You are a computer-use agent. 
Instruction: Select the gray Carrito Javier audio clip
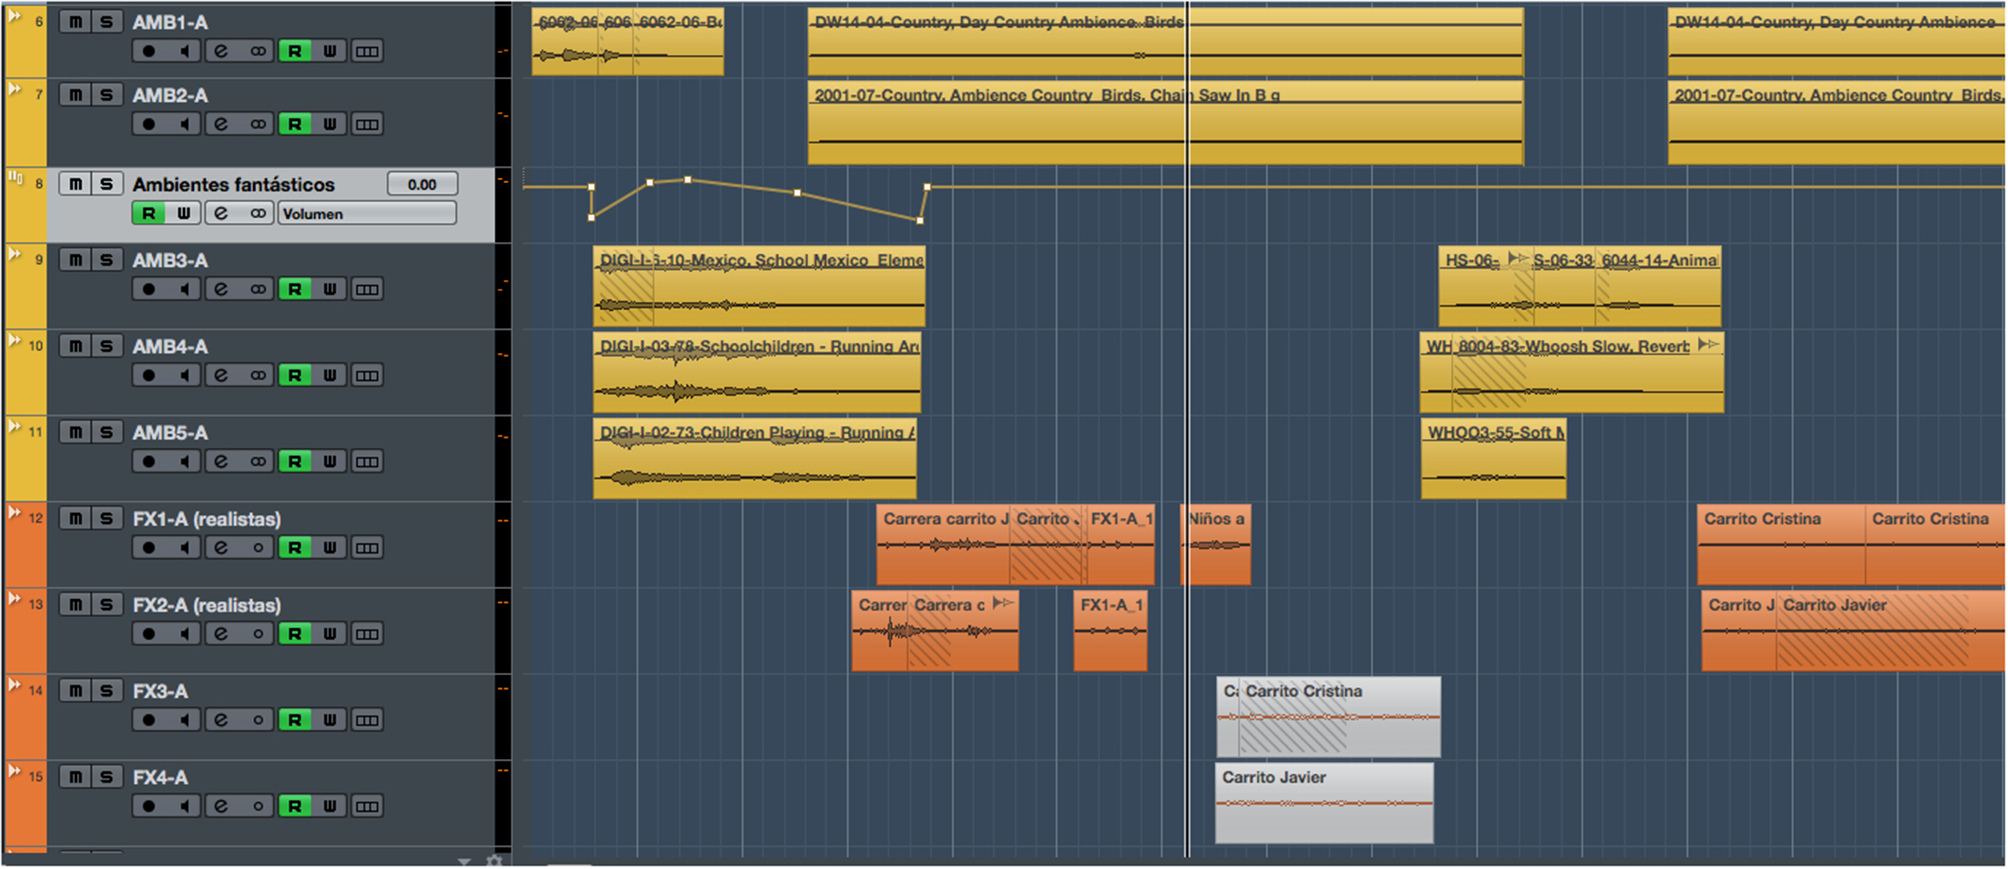click(x=1323, y=805)
